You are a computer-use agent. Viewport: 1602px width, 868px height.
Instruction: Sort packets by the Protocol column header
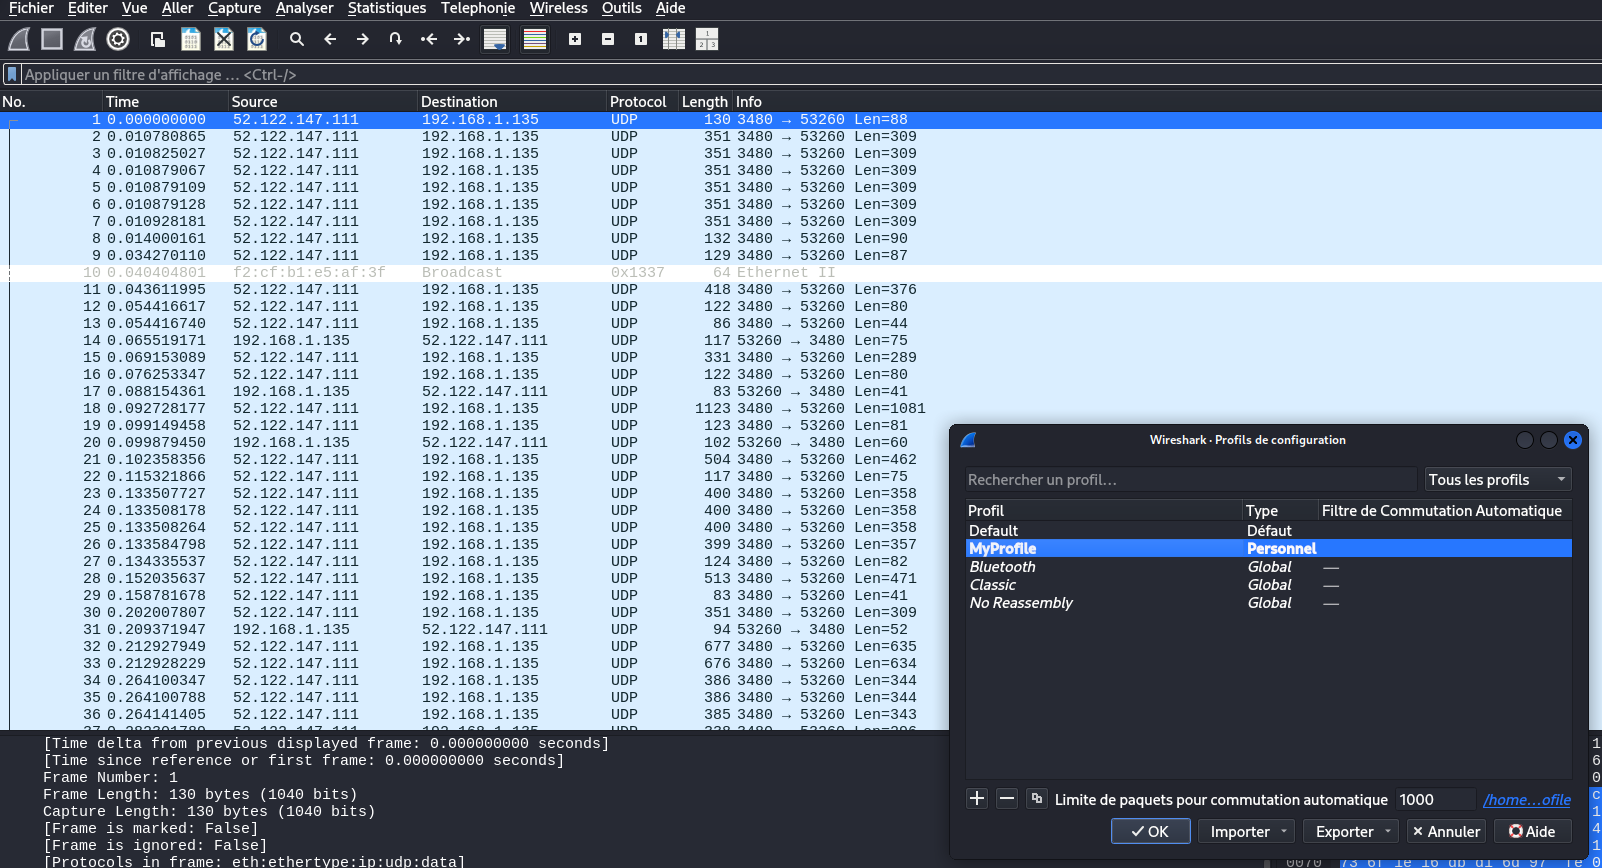(x=642, y=102)
